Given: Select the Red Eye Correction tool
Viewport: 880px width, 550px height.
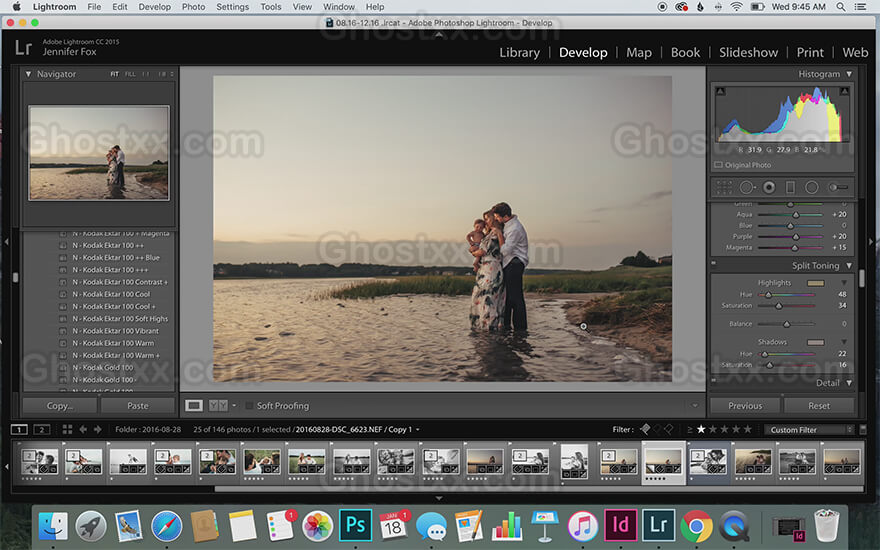Looking at the screenshot, I should tap(769, 187).
